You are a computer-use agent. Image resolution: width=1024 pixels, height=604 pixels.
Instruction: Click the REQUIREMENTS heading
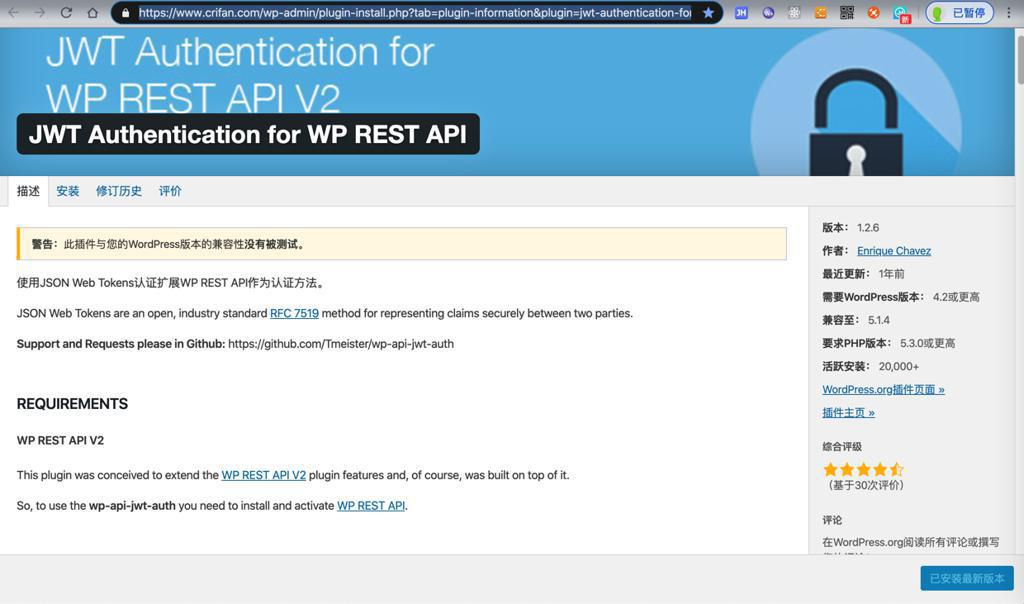pos(72,404)
